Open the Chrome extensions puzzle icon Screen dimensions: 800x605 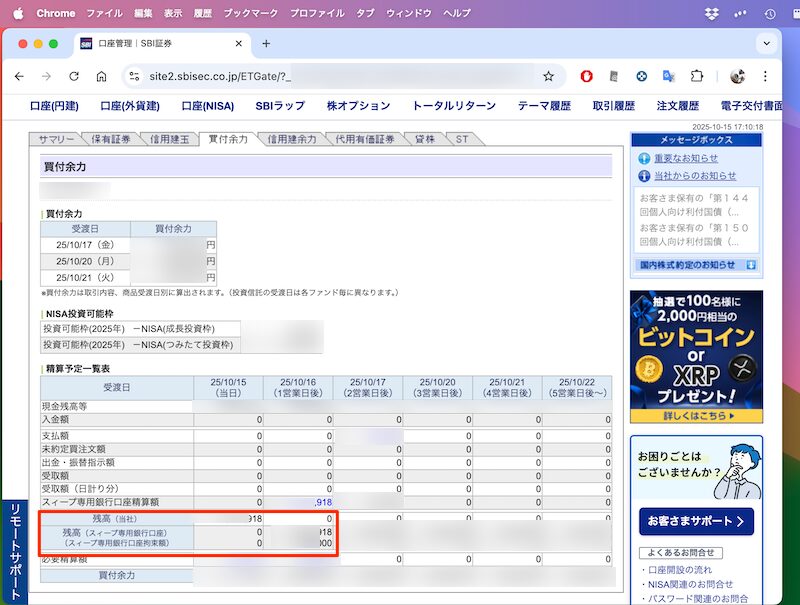pos(697,76)
